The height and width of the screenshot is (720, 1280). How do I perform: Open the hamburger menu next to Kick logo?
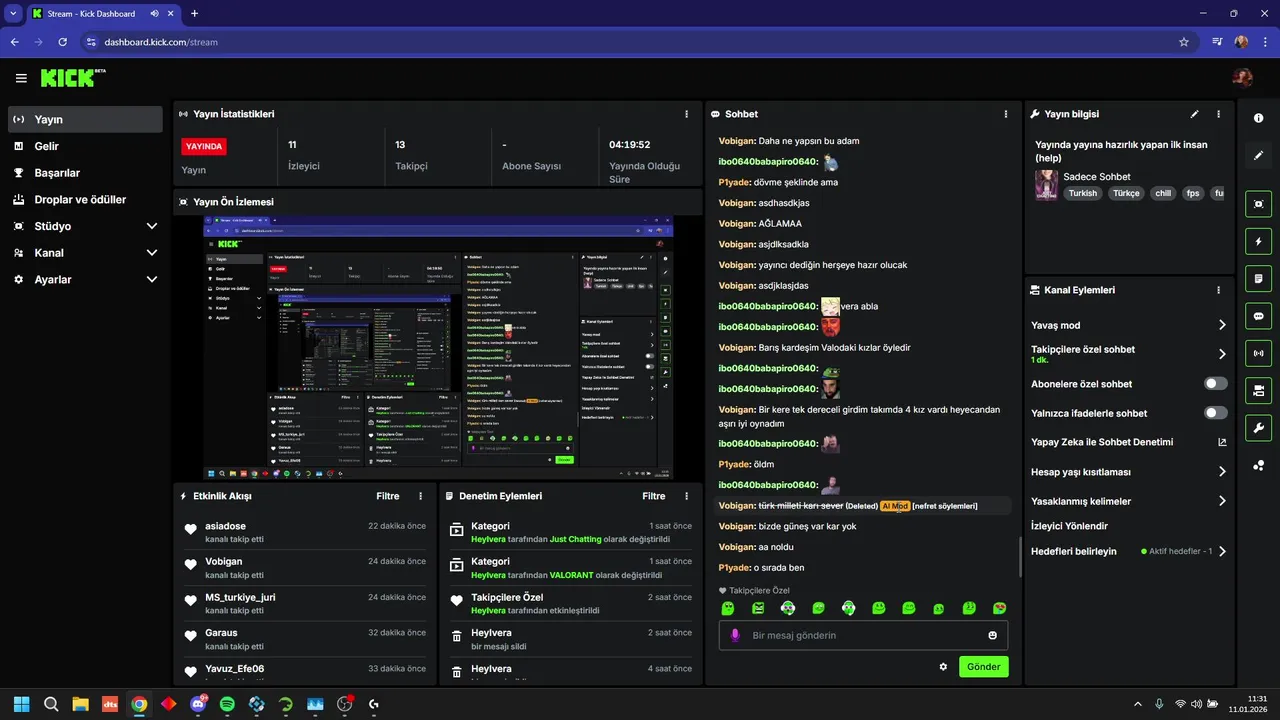pyautogui.click(x=21, y=78)
